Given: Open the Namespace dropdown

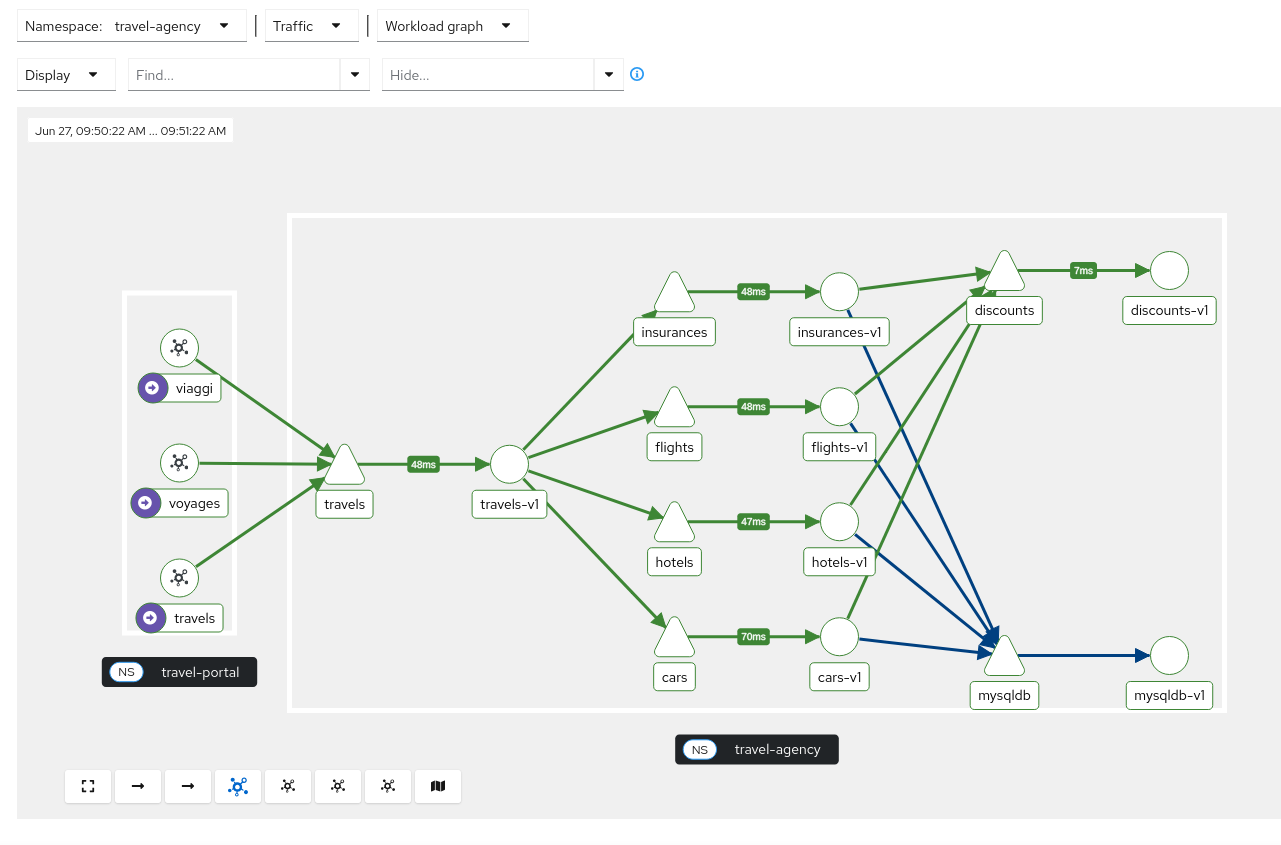Looking at the screenshot, I should point(222,26).
